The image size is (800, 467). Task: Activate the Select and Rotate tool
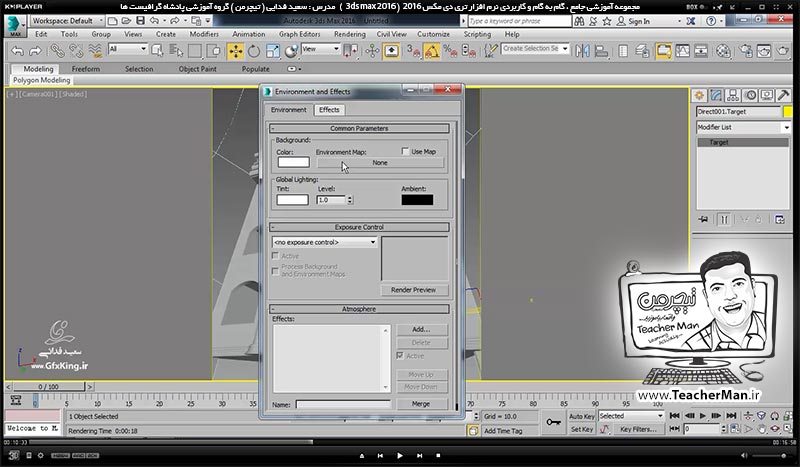coord(254,51)
